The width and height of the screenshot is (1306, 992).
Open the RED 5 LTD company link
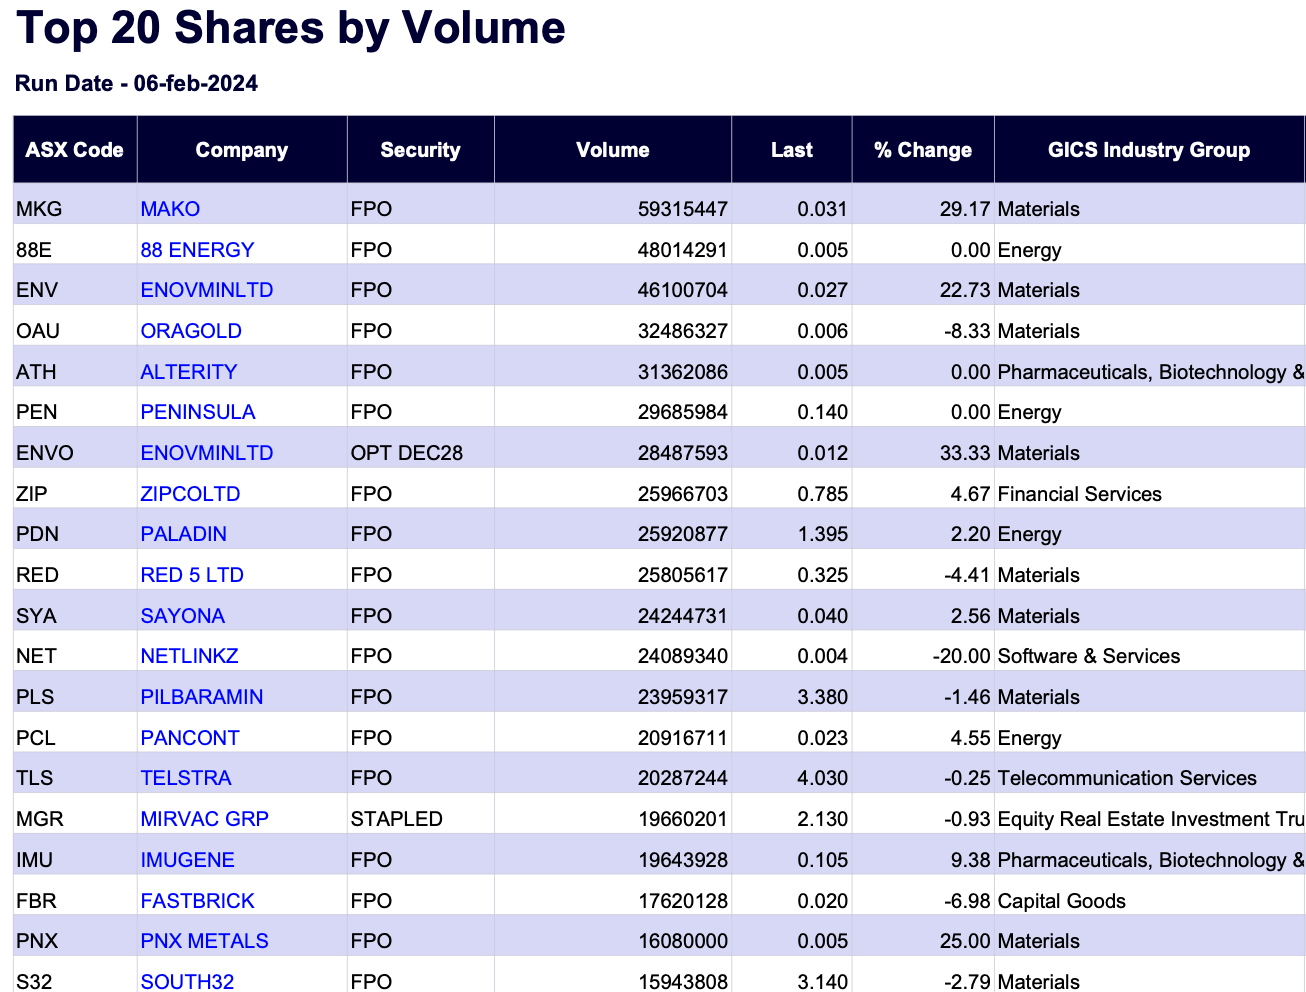[192, 575]
